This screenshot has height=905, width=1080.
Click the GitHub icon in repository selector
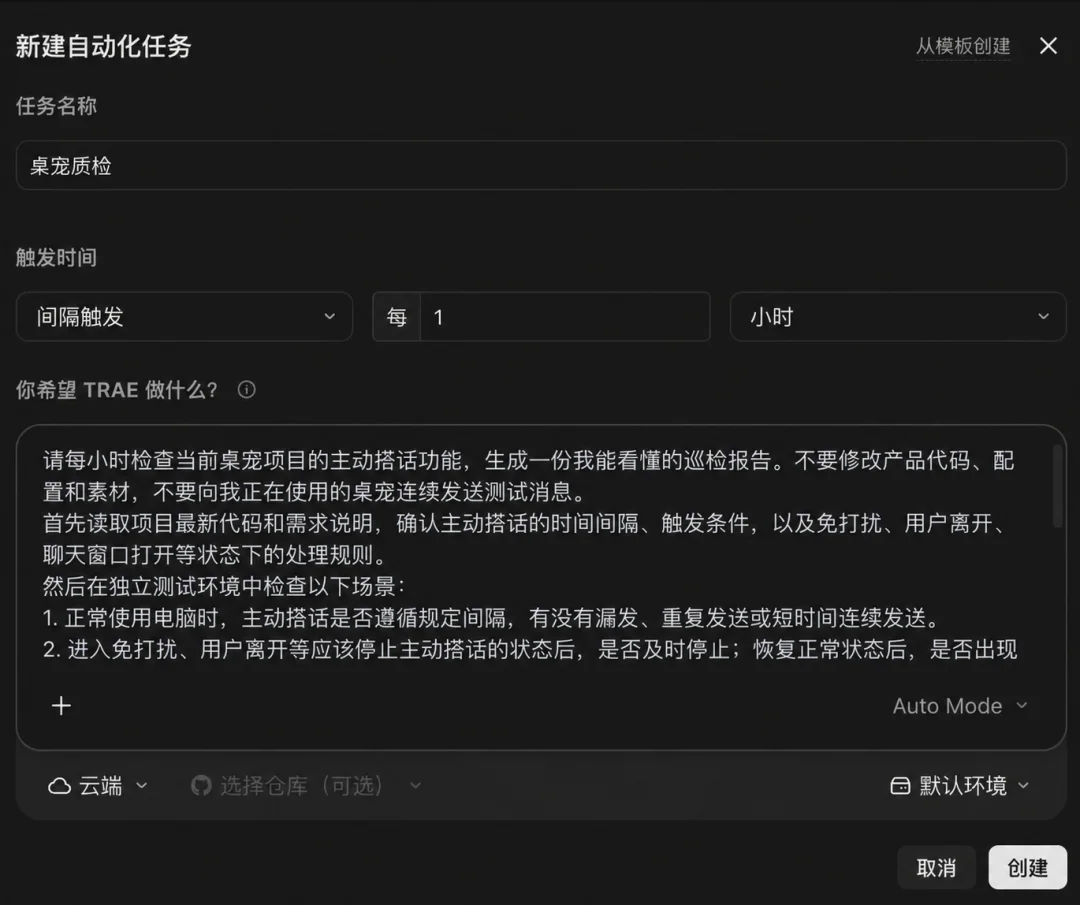tap(201, 785)
